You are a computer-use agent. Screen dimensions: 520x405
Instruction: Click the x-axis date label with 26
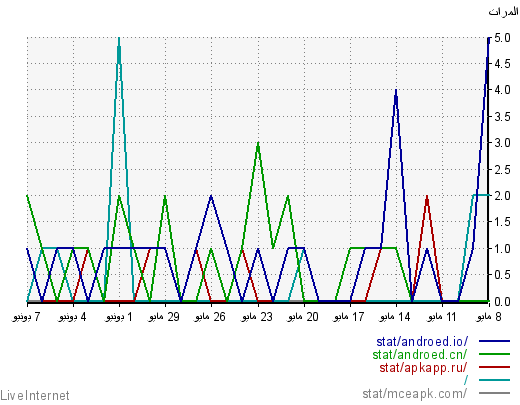click(210, 317)
